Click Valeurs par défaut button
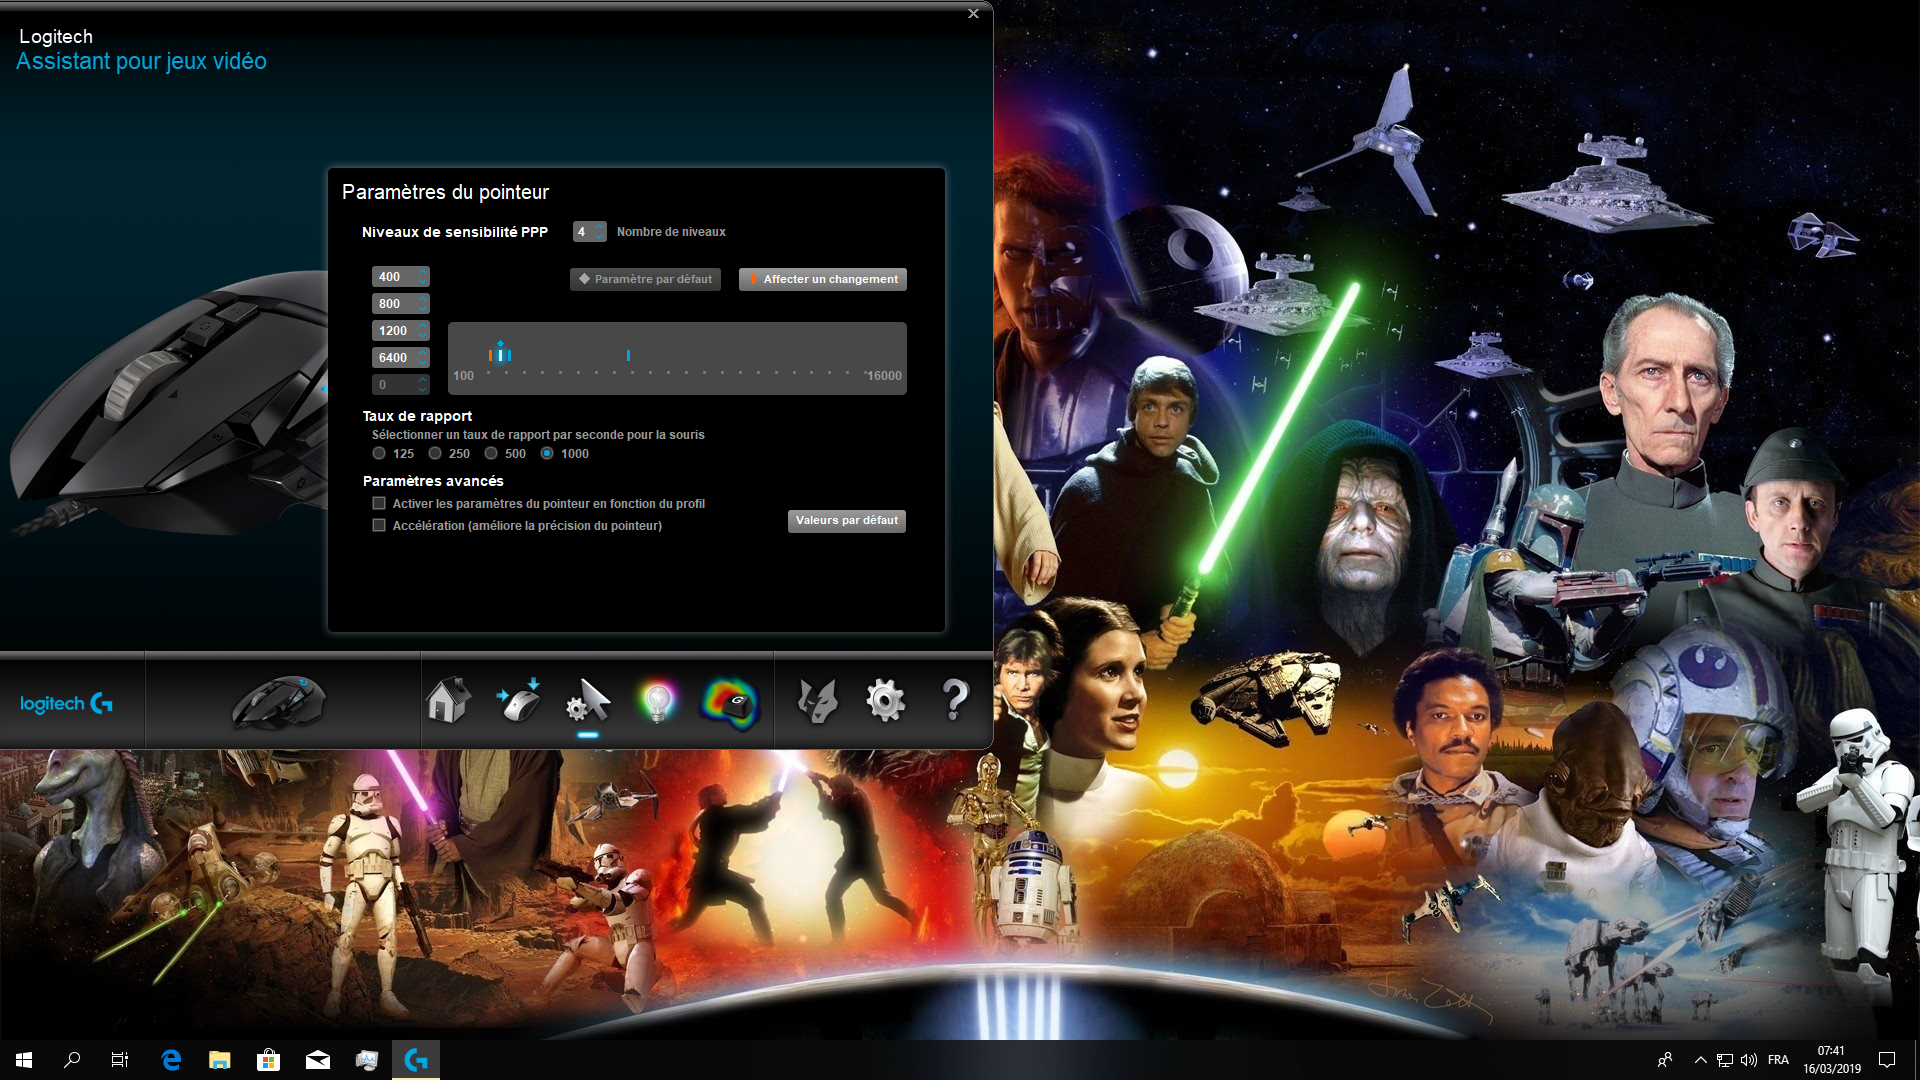This screenshot has width=1920, height=1080. (x=847, y=521)
